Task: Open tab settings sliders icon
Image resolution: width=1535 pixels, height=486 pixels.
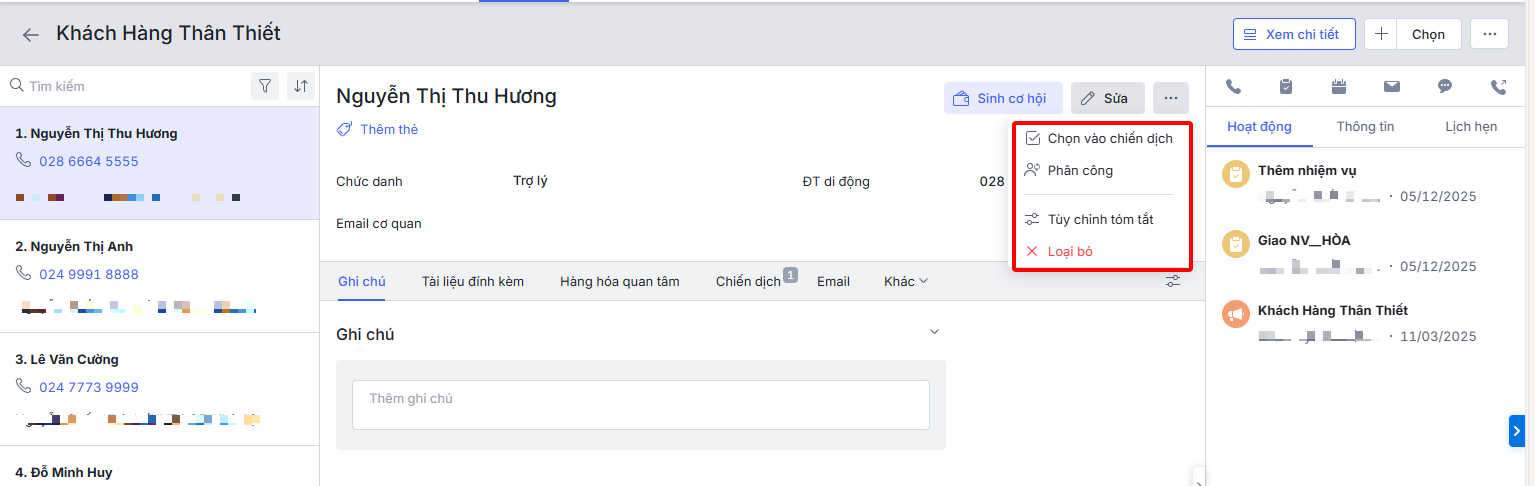Action: point(1173,282)
